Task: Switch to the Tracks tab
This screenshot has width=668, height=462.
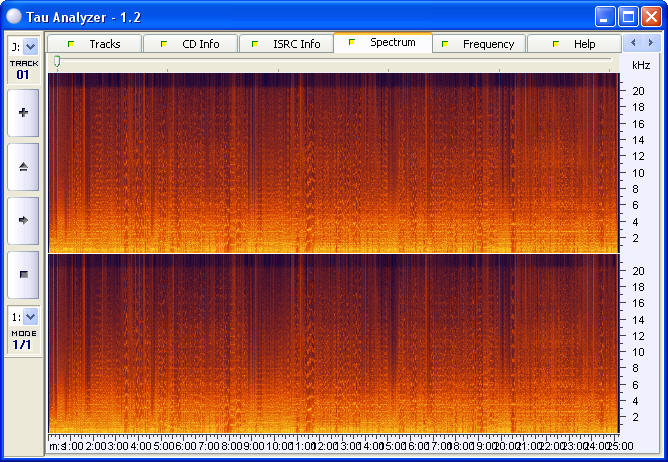Action: coord(95,44)
